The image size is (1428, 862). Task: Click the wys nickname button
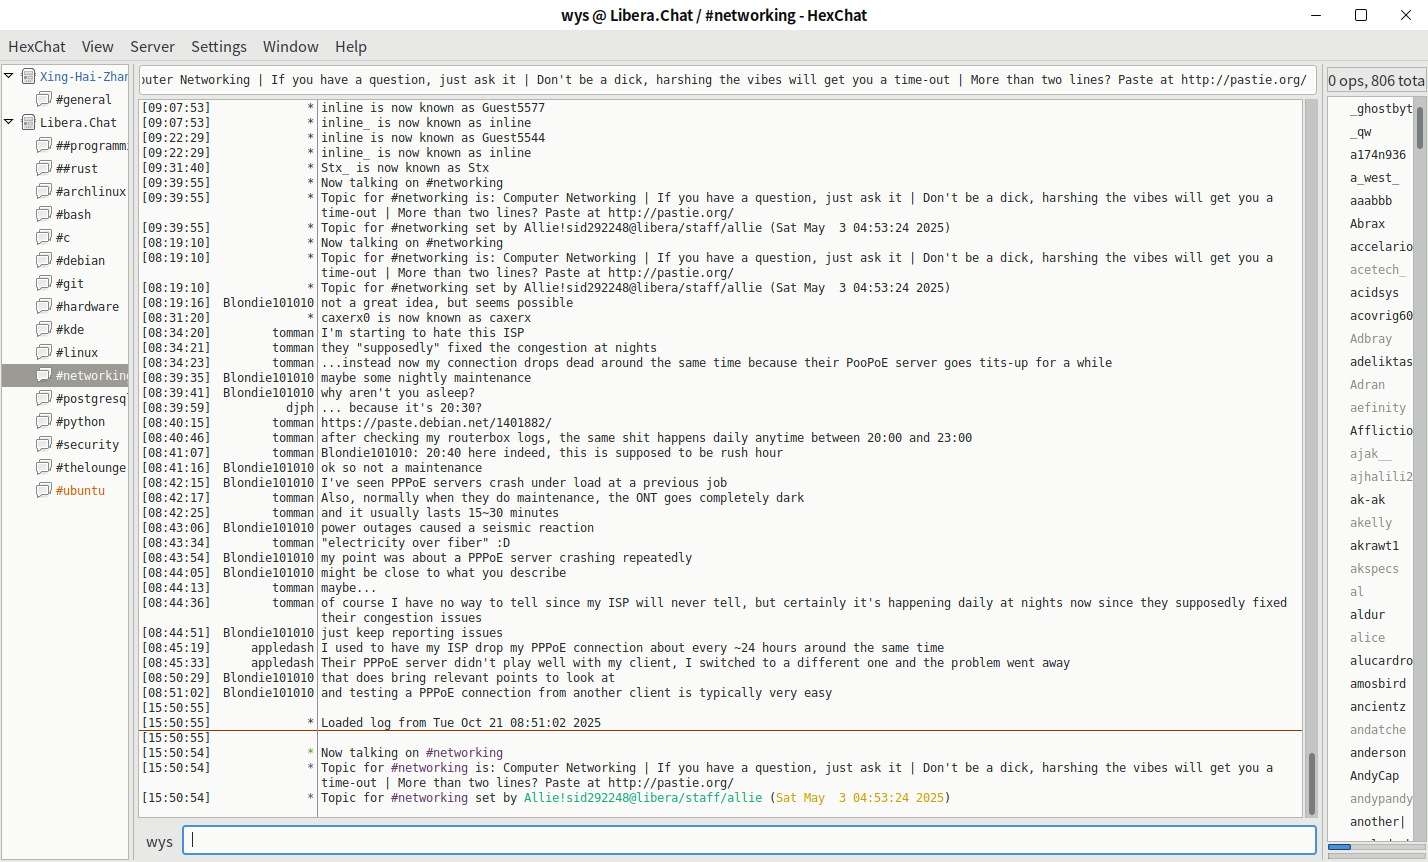(159, 842)
